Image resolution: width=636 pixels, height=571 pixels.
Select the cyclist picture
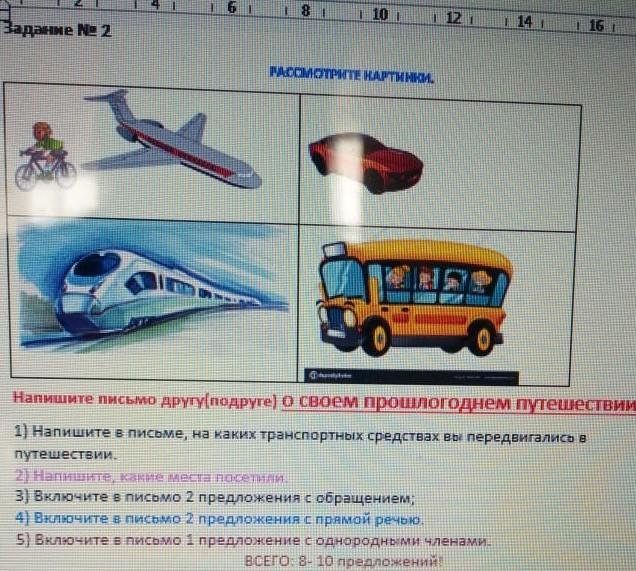click(x=45, y=157)
